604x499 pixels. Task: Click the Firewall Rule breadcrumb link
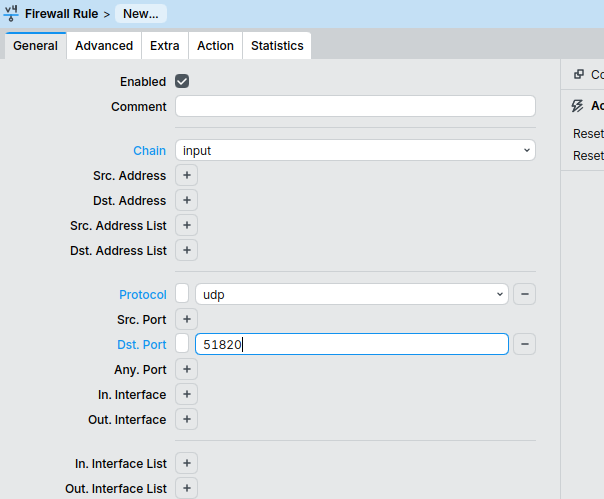pos(61,14)
